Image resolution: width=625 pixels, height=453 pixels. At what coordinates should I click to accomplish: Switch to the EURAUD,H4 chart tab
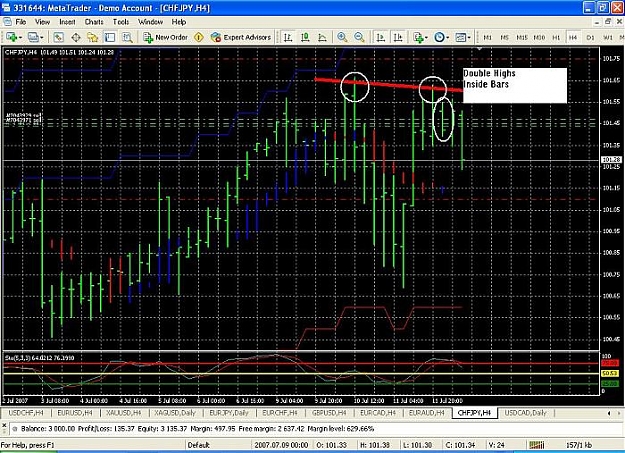pyautogui.click(x=427, y=413)
